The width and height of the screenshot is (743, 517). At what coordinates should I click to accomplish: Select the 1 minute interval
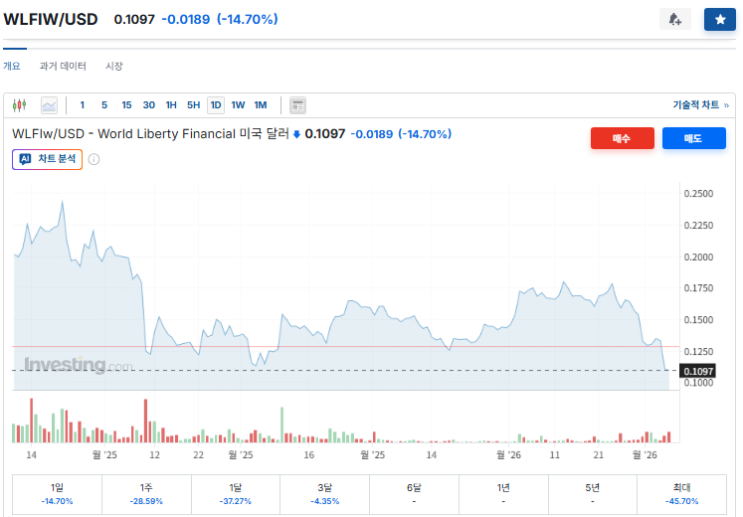coord(82,105)
